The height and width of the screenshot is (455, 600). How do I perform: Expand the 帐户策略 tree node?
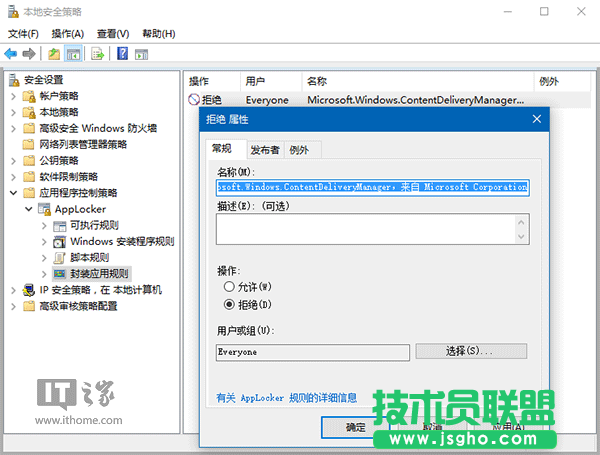click(x=13, y=96)
